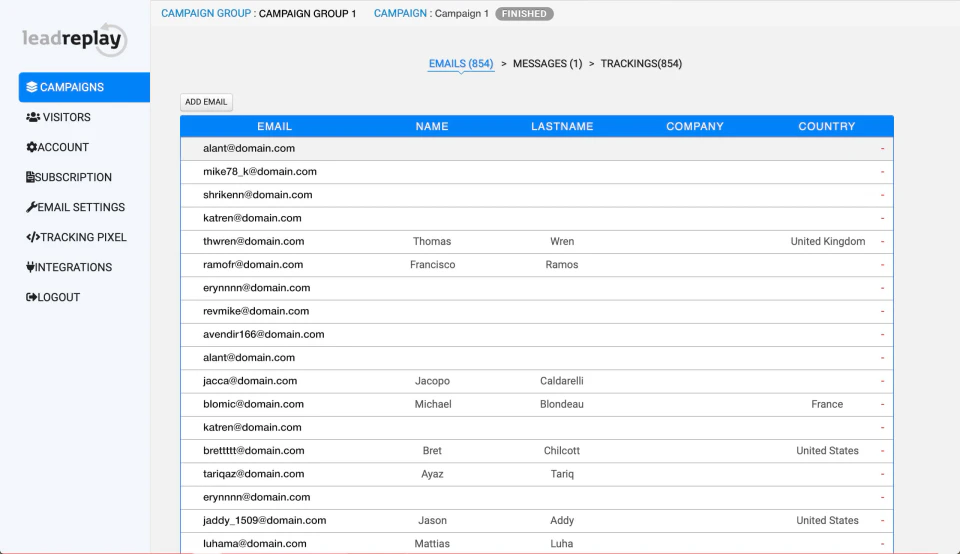This screenshot has width=960, height=554.
Task: Click the LASTNAME column header
Action: click(562, 126)
